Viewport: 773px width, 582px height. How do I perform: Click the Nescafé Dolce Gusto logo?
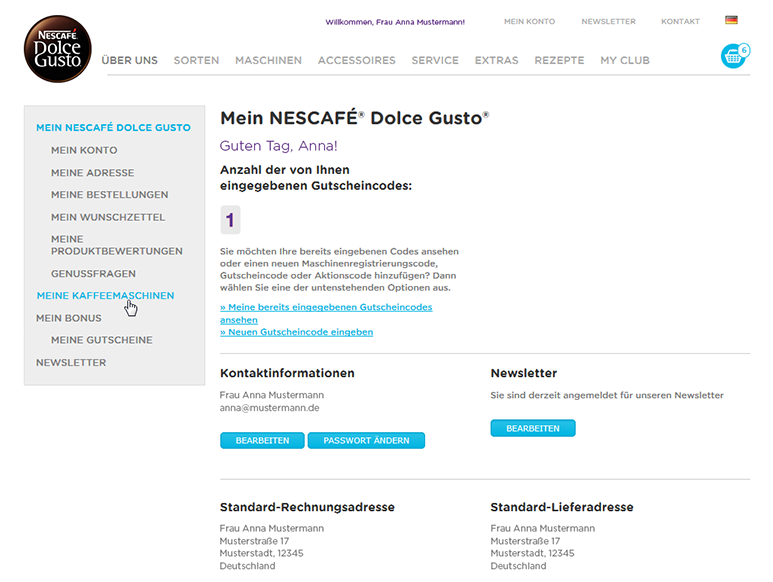click(x=58, y=49)
